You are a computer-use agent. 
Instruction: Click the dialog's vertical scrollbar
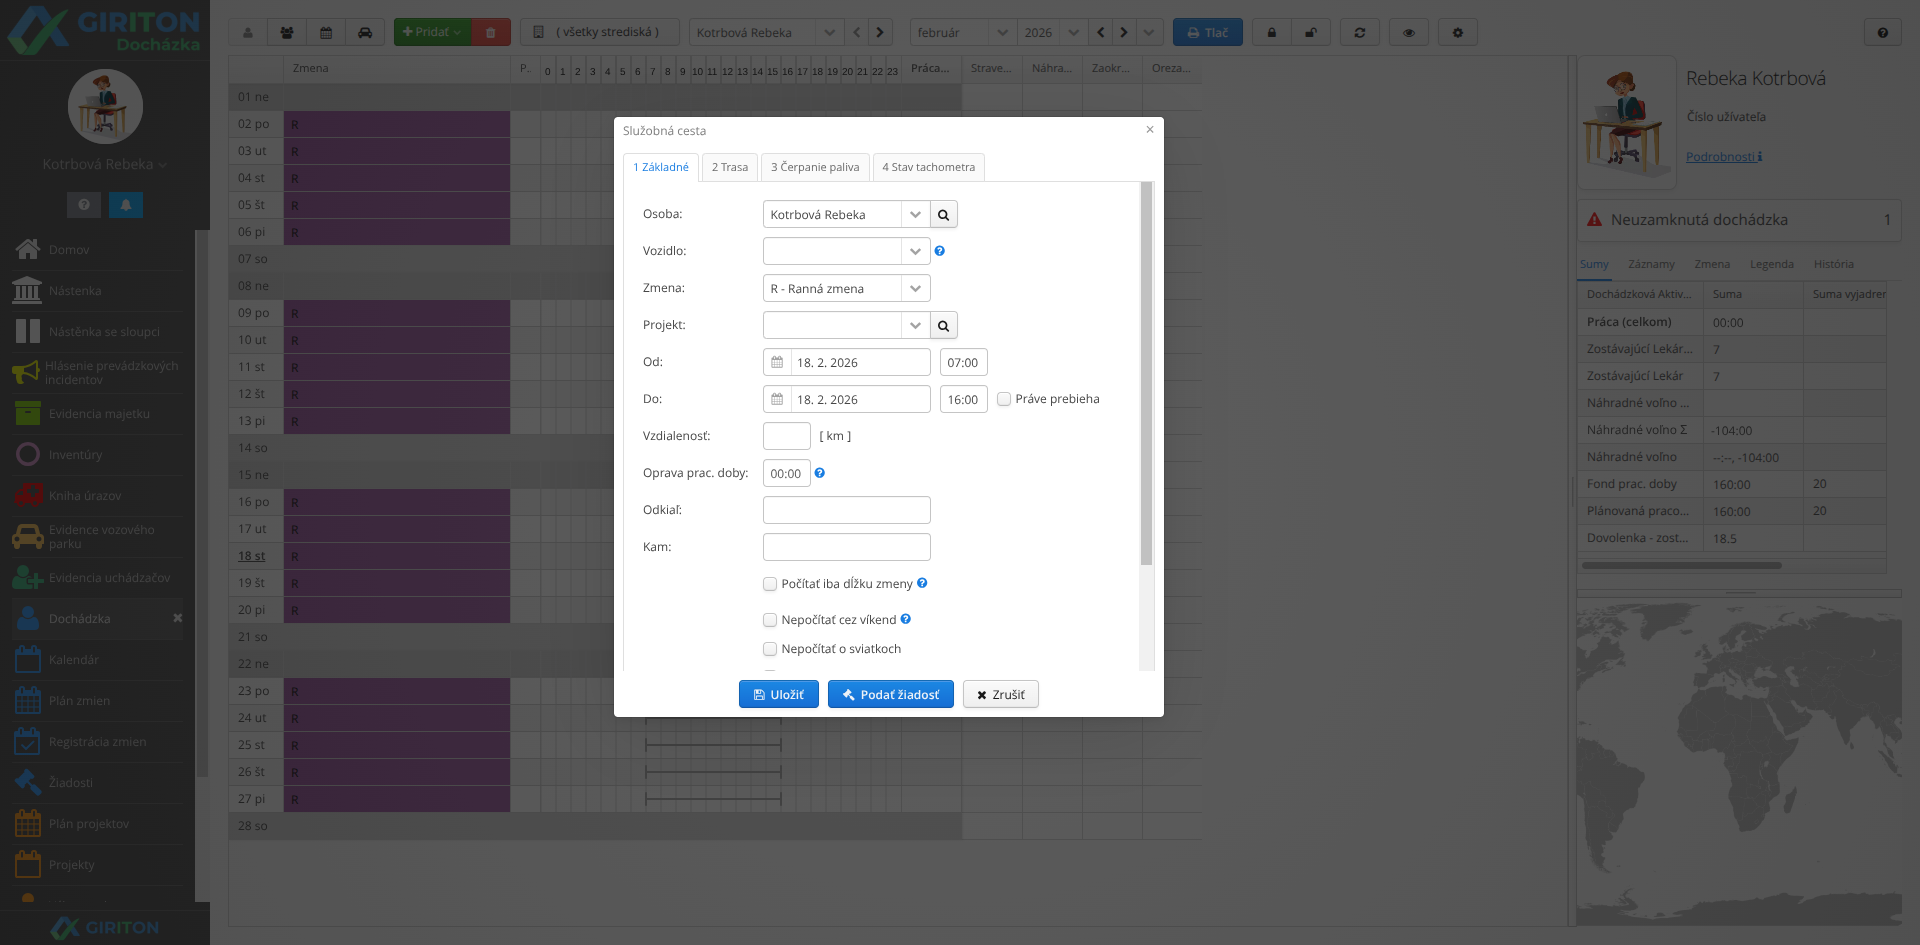coord(1146,374)
